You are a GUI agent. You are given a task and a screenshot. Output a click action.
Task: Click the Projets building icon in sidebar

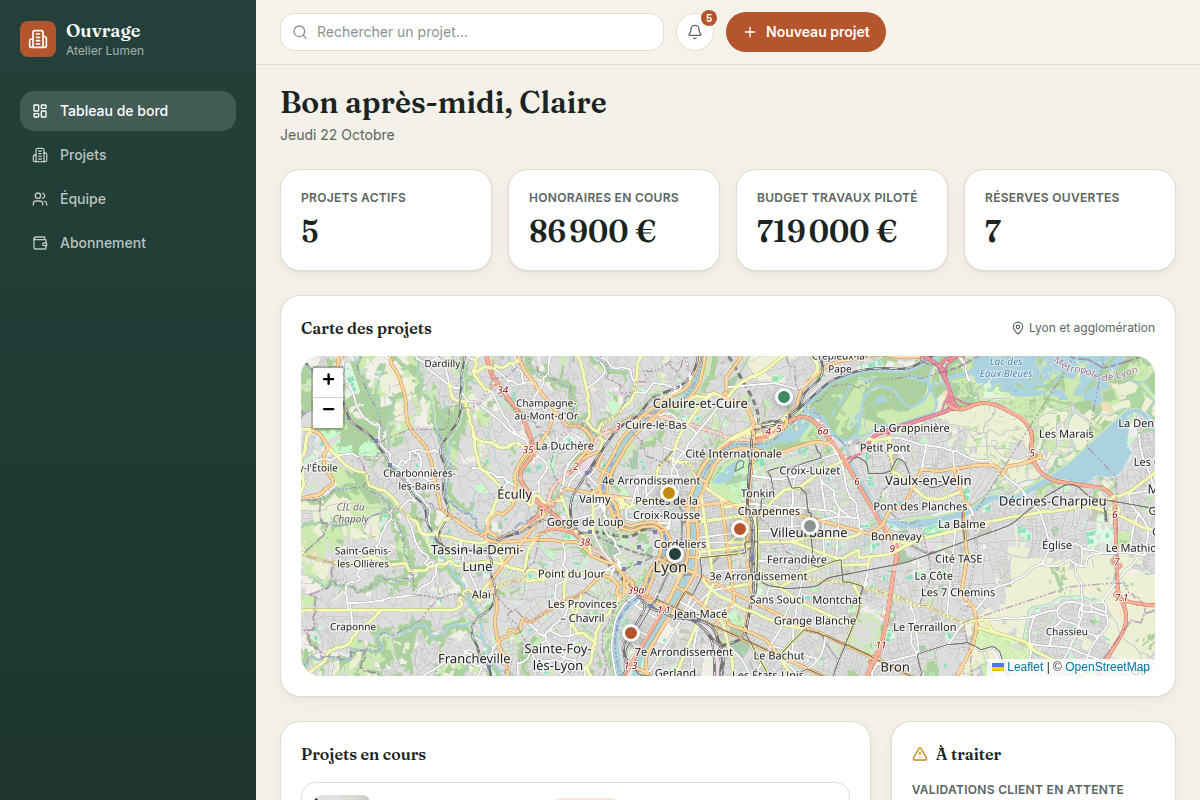click(x=40, y=155)
